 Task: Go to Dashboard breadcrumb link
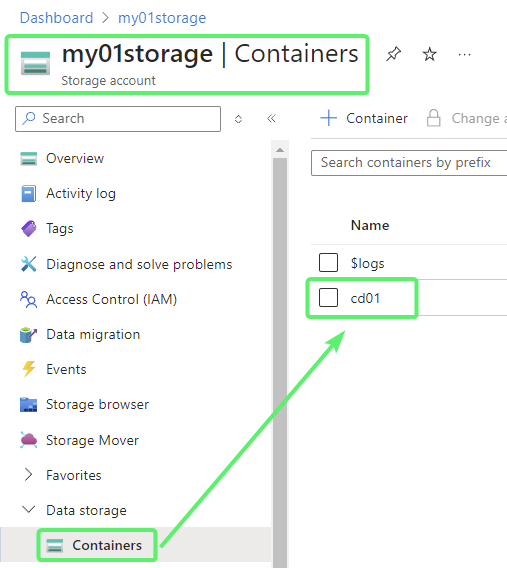56,18
